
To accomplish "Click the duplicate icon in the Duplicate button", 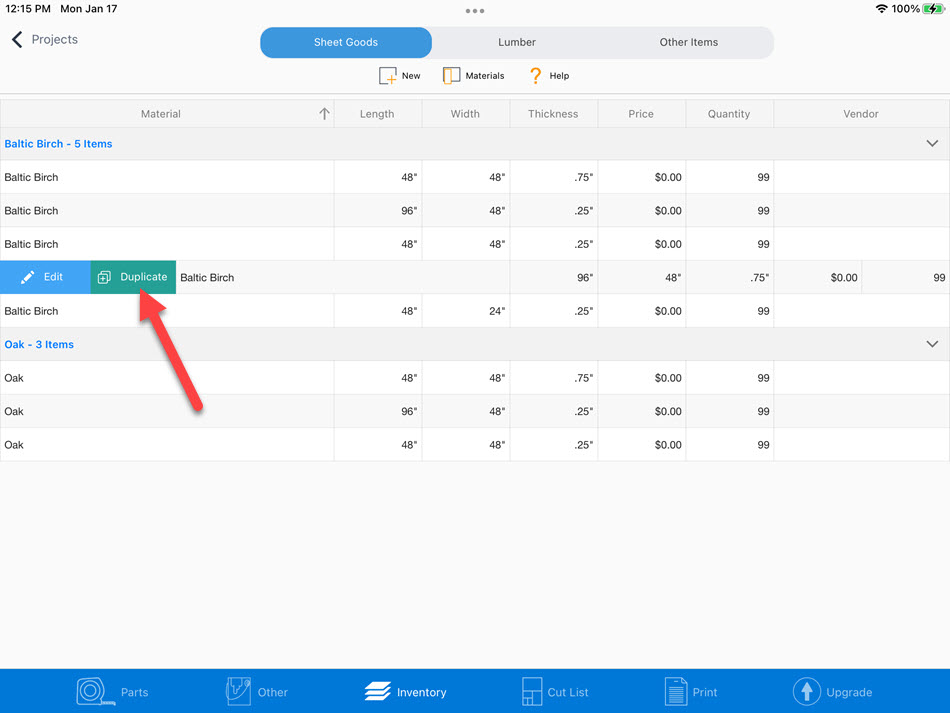I will [x=104, y=277].
